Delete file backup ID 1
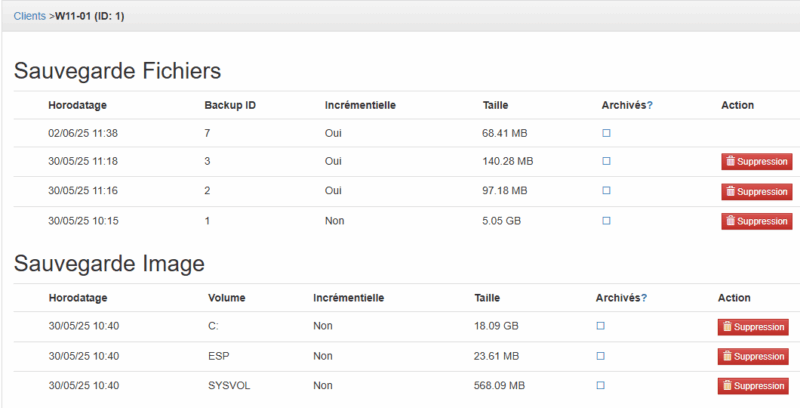Image resolution: width=800 pixels, height=408 pixels. pos(756,221)
